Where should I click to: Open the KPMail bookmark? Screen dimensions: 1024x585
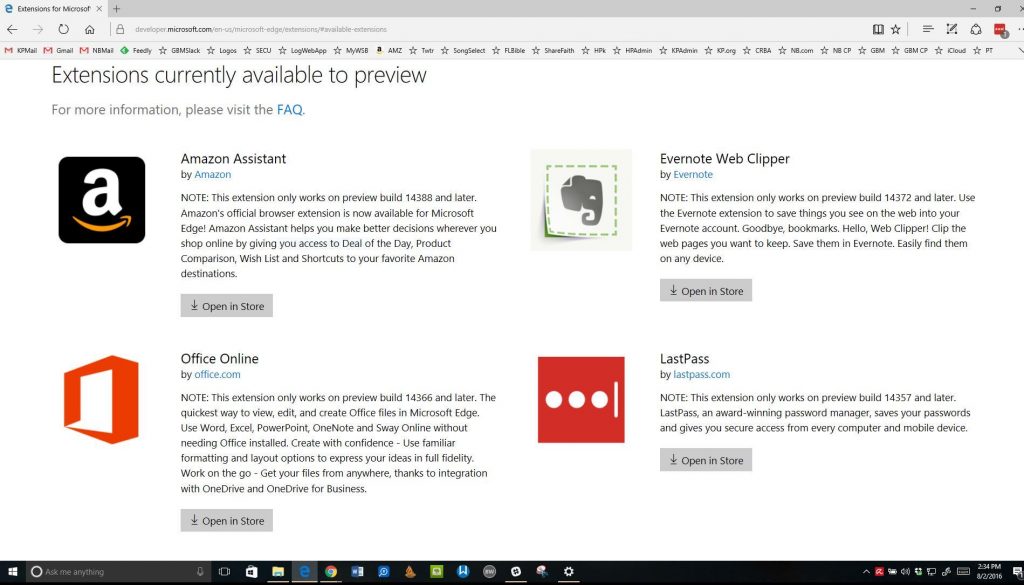(21, 50)
